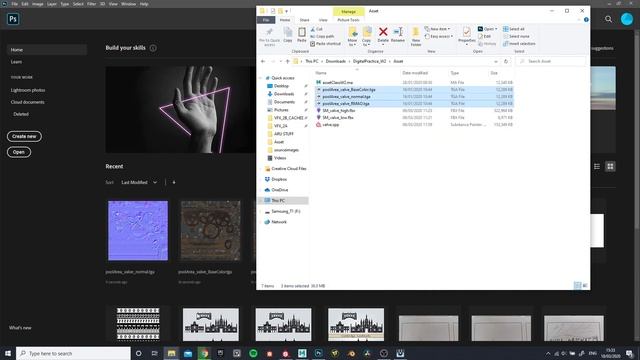Open the normal.tga purple thumbnail in Recent
This screenshot has width=640, height=360.
point(138,231)
